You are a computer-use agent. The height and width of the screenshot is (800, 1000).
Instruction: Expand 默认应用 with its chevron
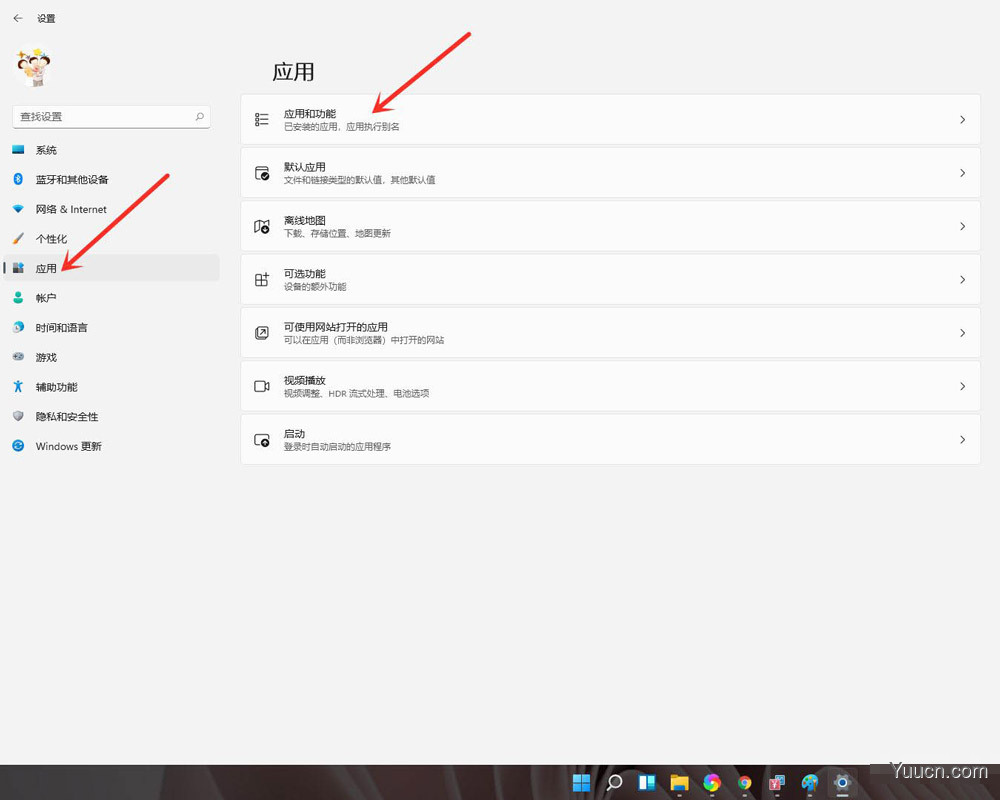pos(962,173)
